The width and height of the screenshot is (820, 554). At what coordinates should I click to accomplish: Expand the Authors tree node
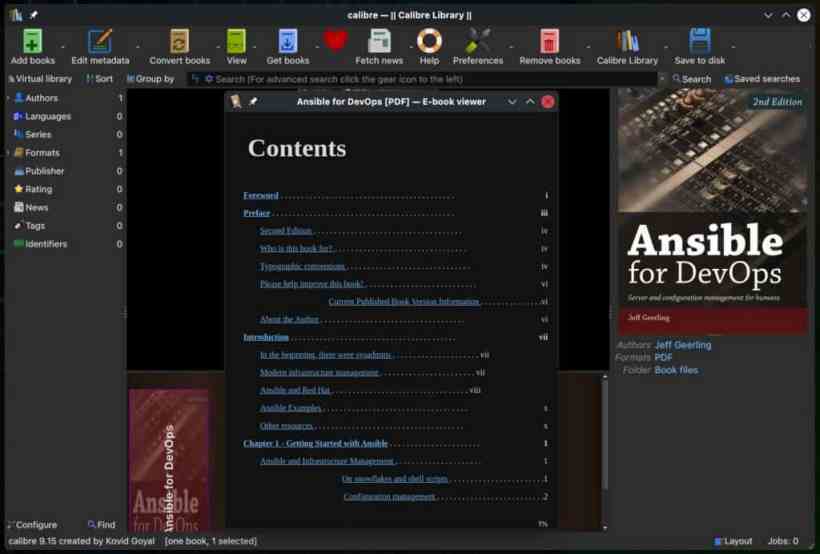tap(8, 98)
